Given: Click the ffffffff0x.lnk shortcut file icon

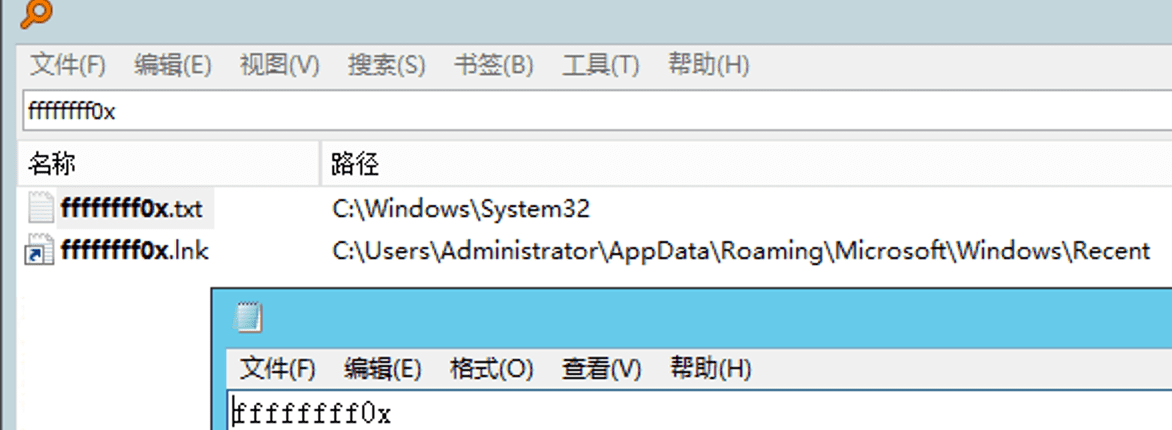Looking at the screenshot, I should tap(40, 250).
